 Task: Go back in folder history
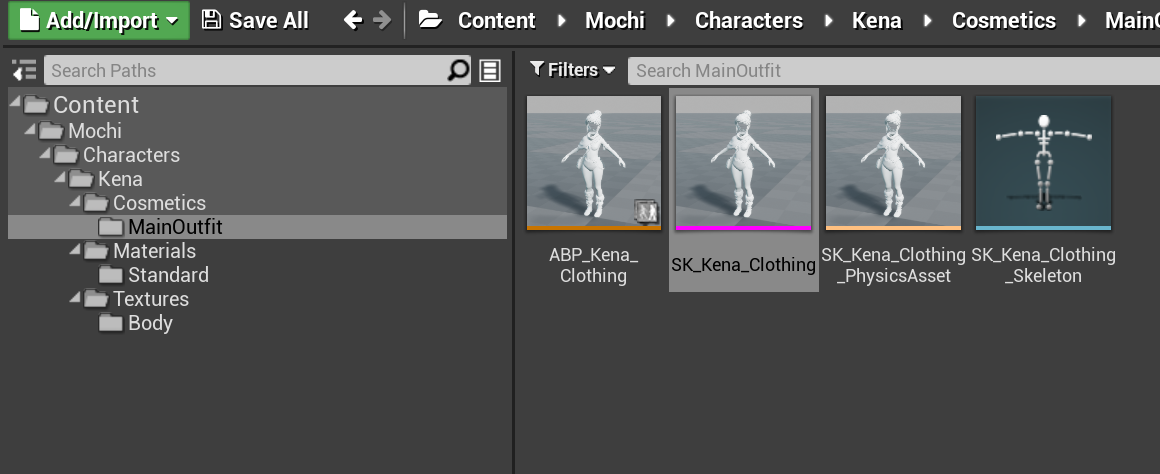pos(353,20)
